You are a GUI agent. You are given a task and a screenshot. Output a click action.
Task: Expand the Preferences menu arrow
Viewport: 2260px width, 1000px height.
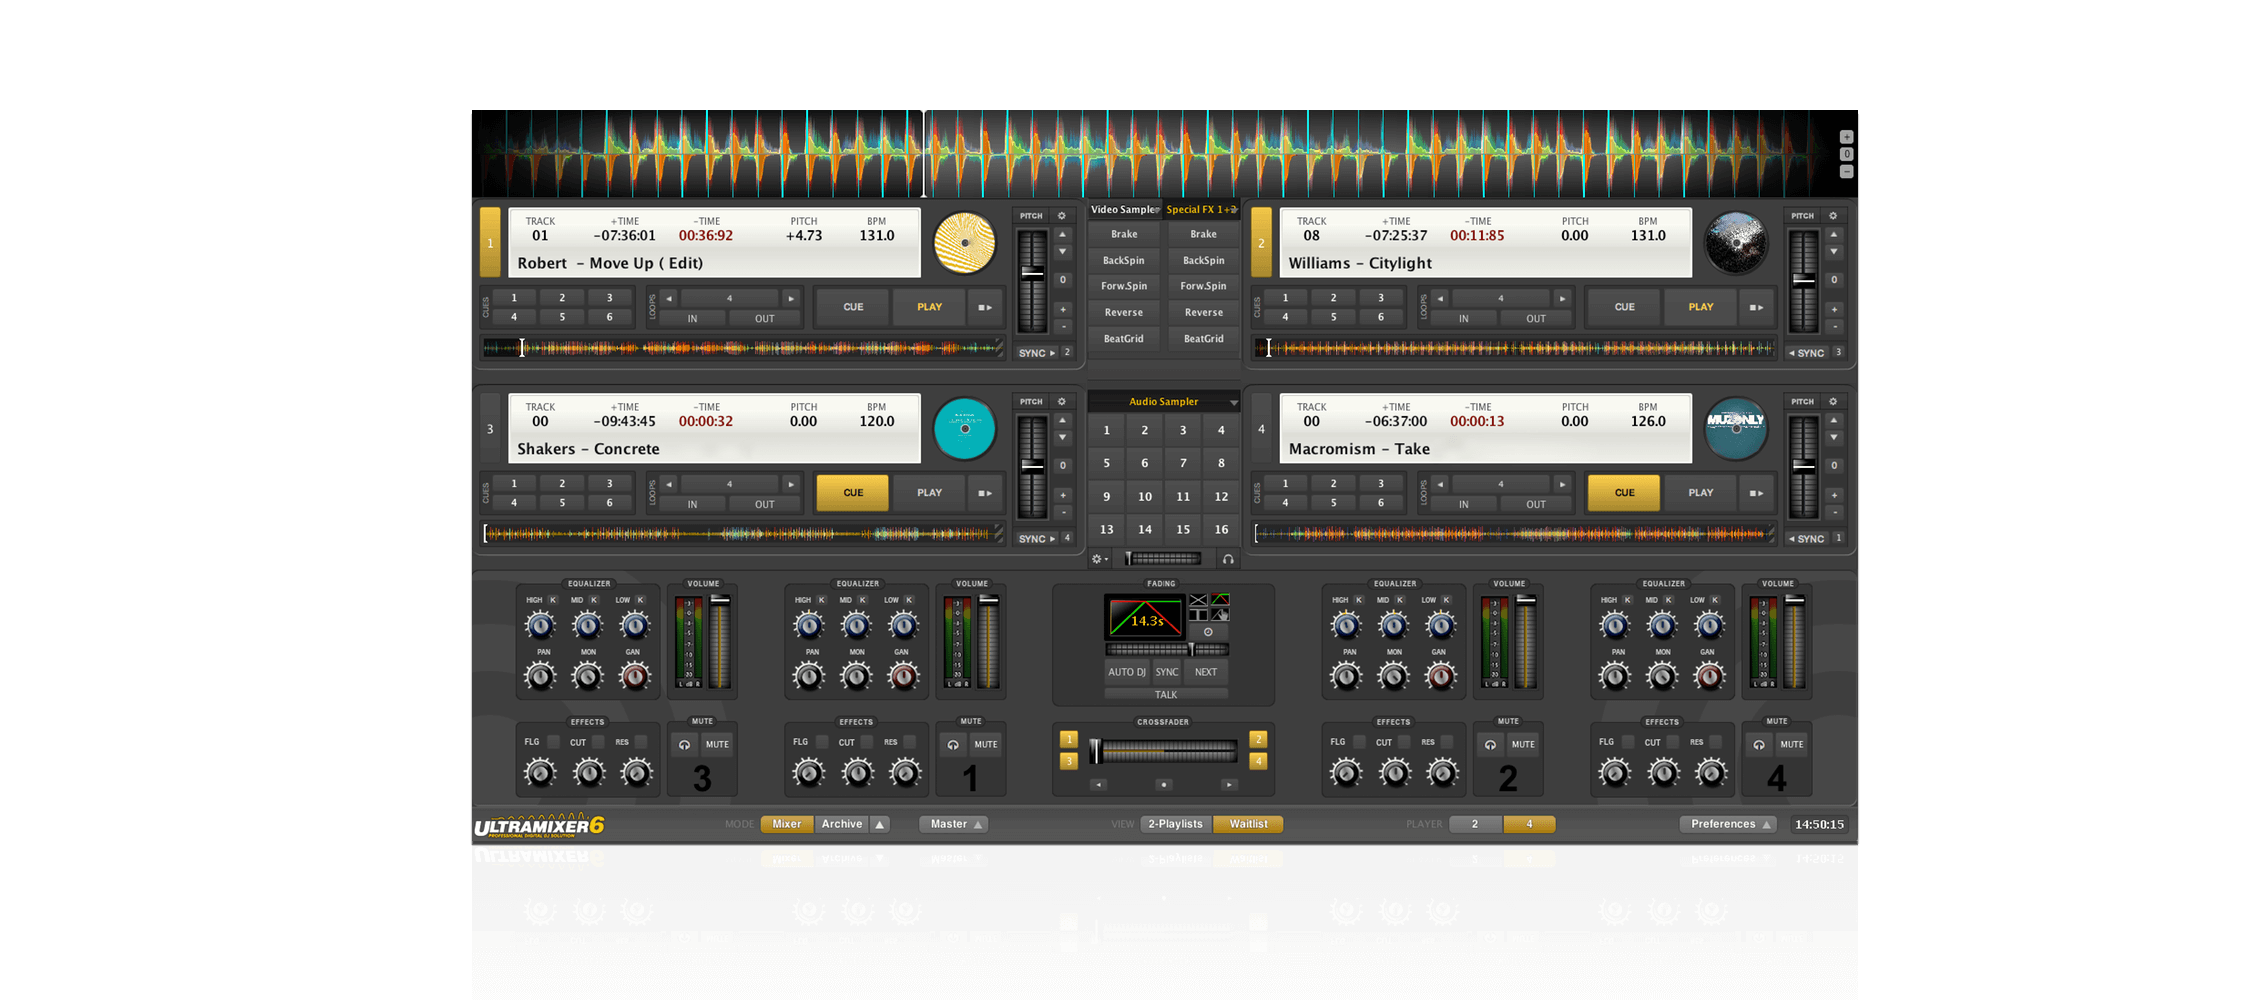click(x=1767, y=825)
